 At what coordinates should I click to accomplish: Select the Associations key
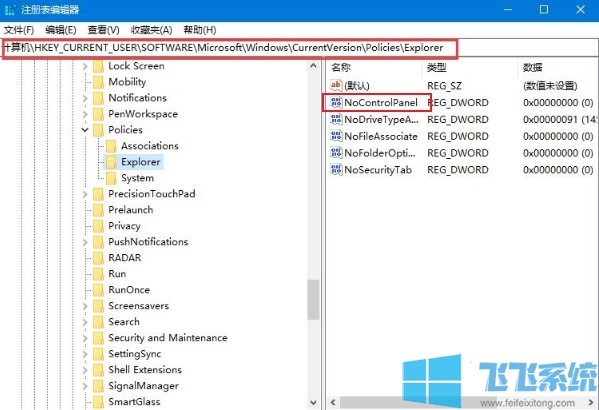pyautogui.click(x=150, y=146)
